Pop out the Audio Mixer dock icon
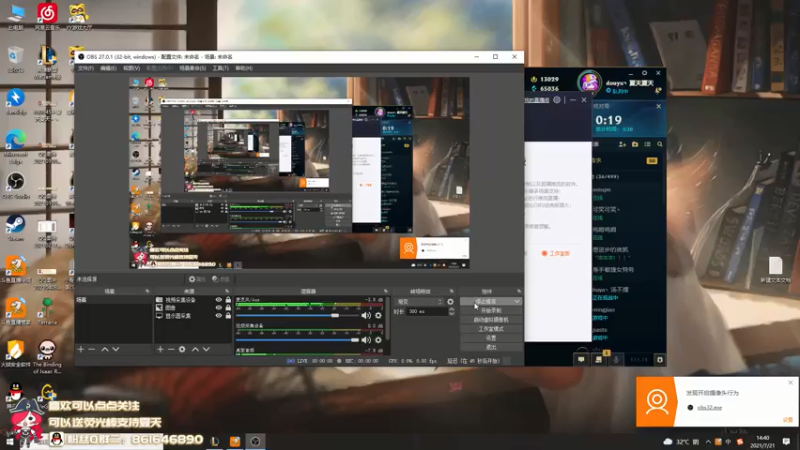Image resolution: width=800 pixels, height=450 pixels. coord(386,291)
